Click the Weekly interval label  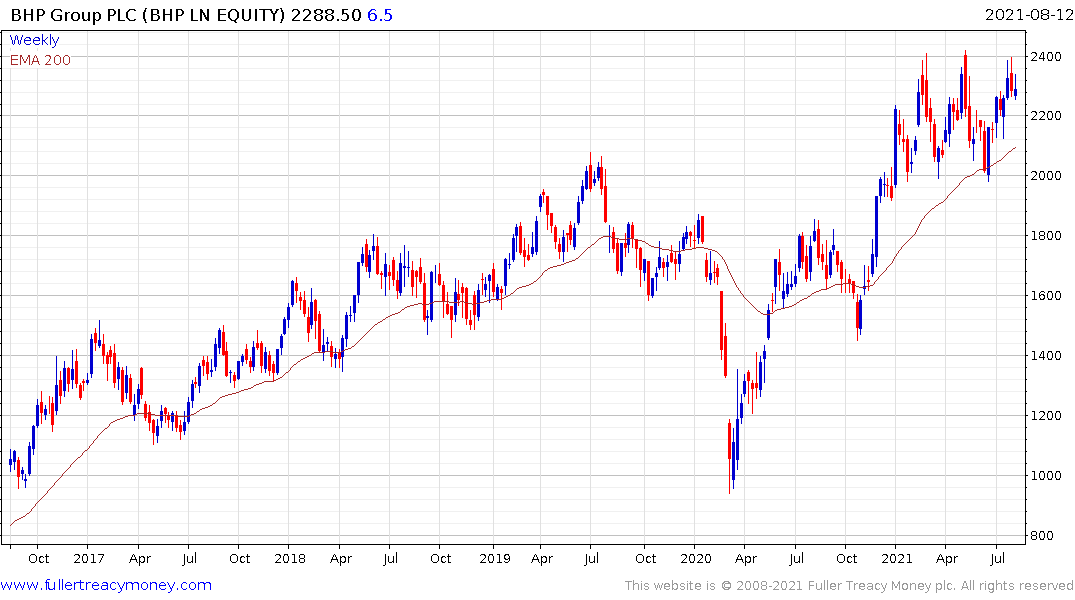pos(34,40)
